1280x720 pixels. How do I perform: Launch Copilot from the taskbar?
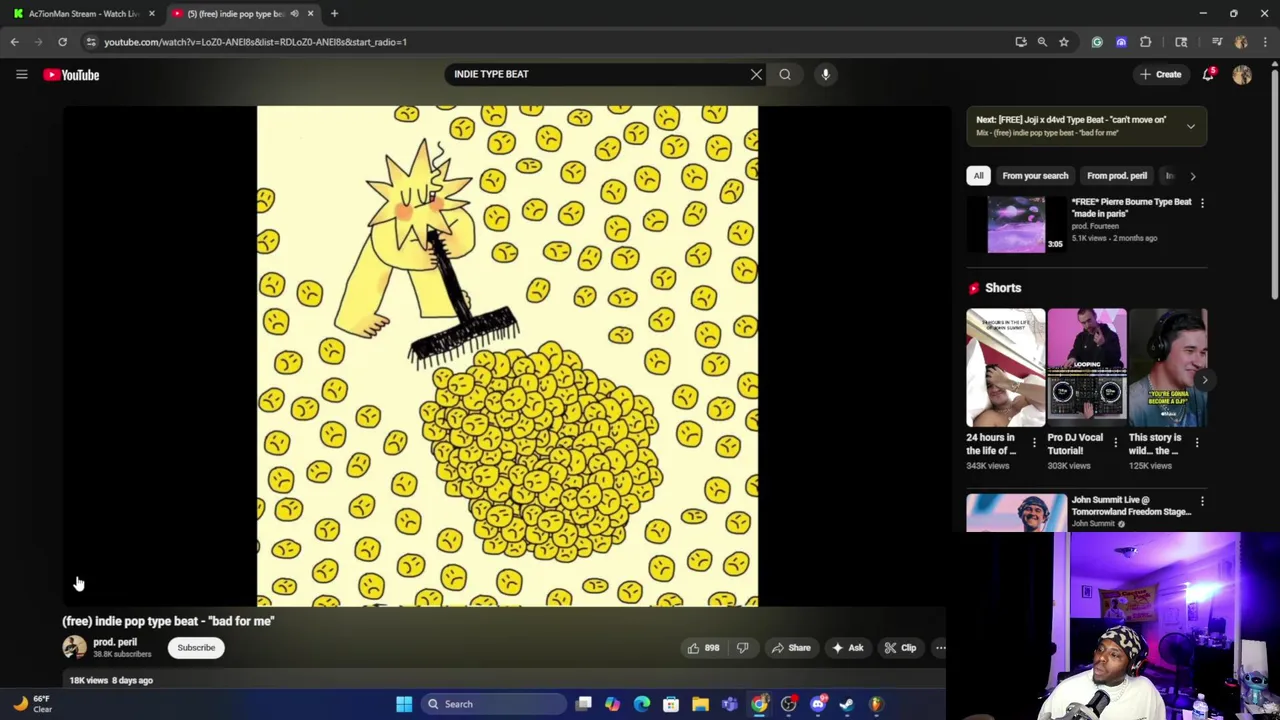(x=612, y=704)
